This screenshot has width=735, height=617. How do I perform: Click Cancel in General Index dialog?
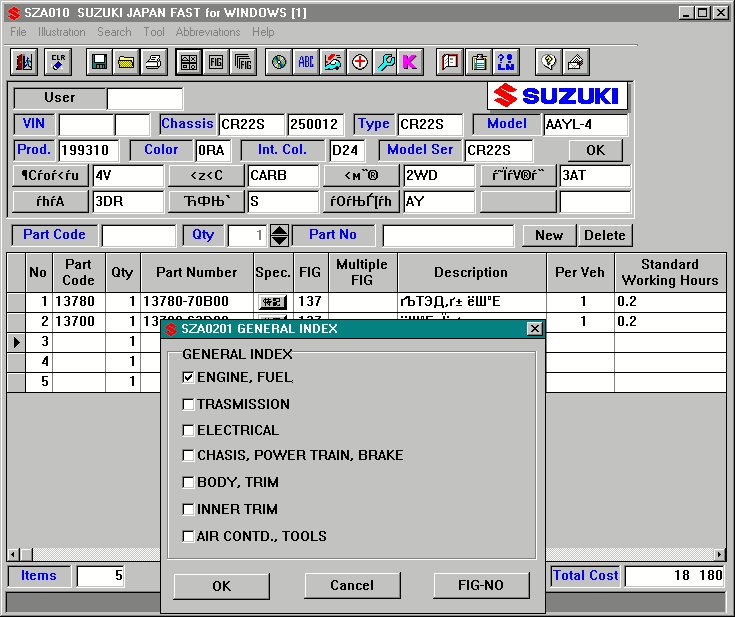[352, 585]
